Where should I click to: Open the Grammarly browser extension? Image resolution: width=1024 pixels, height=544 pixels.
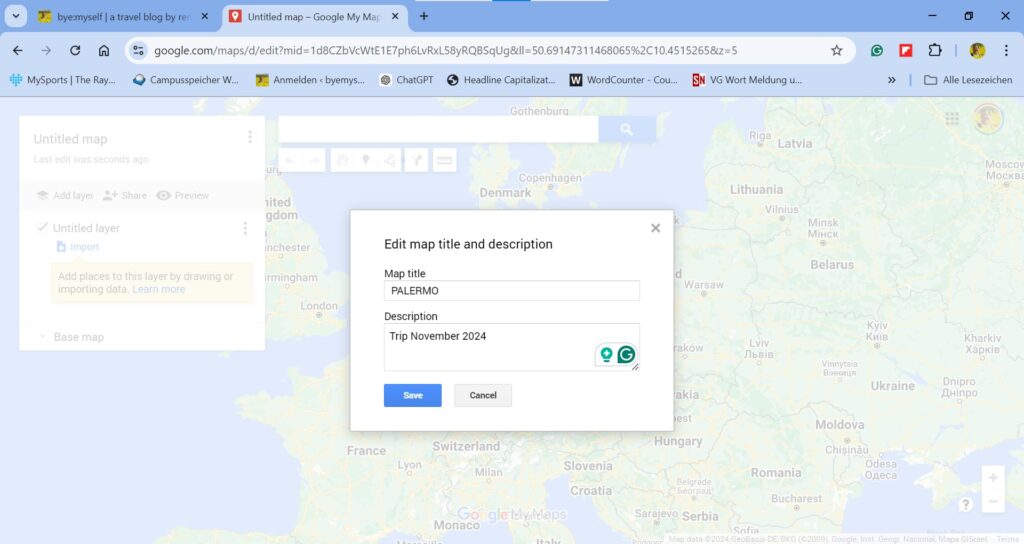click(x=877, y=50)
